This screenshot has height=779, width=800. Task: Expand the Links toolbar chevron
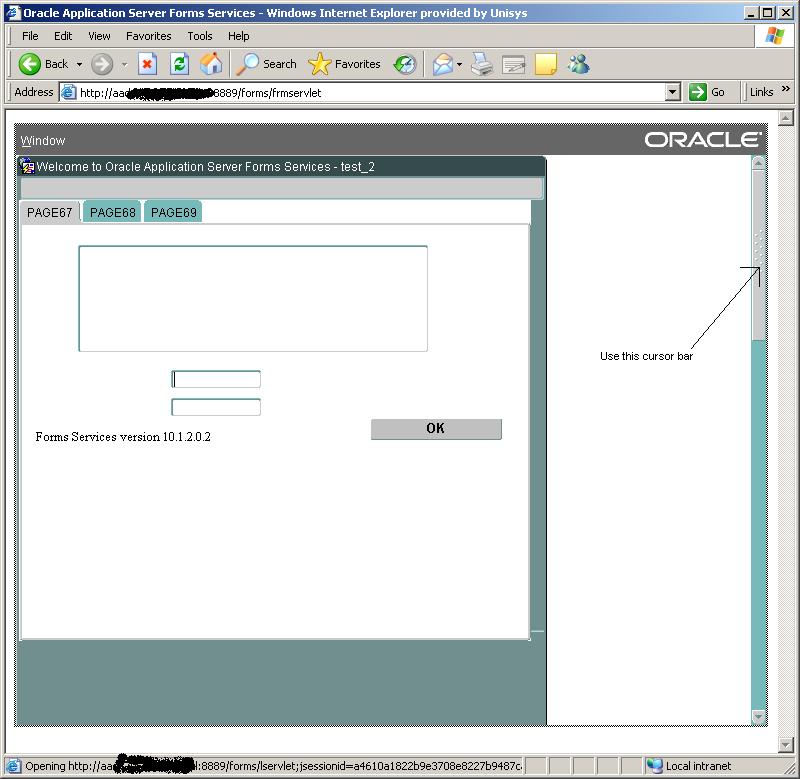786,89
